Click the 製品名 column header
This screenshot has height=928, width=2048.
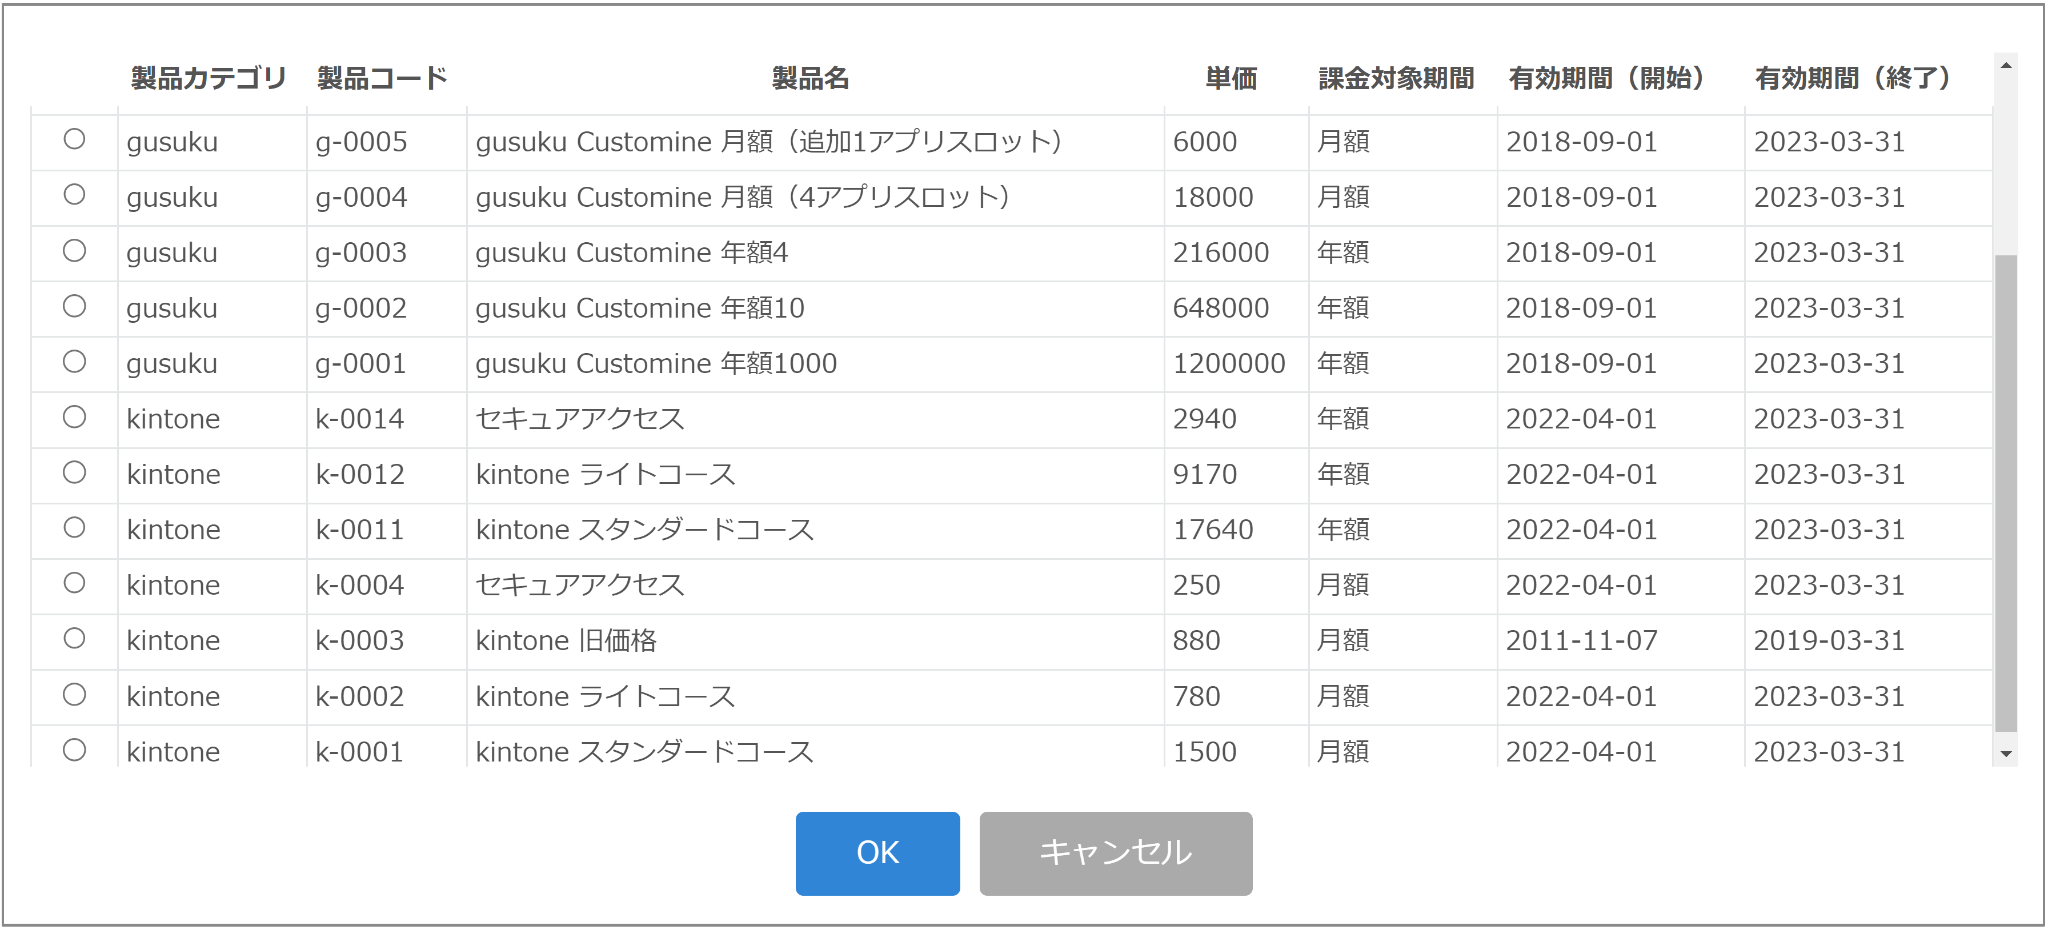[811, 78]
